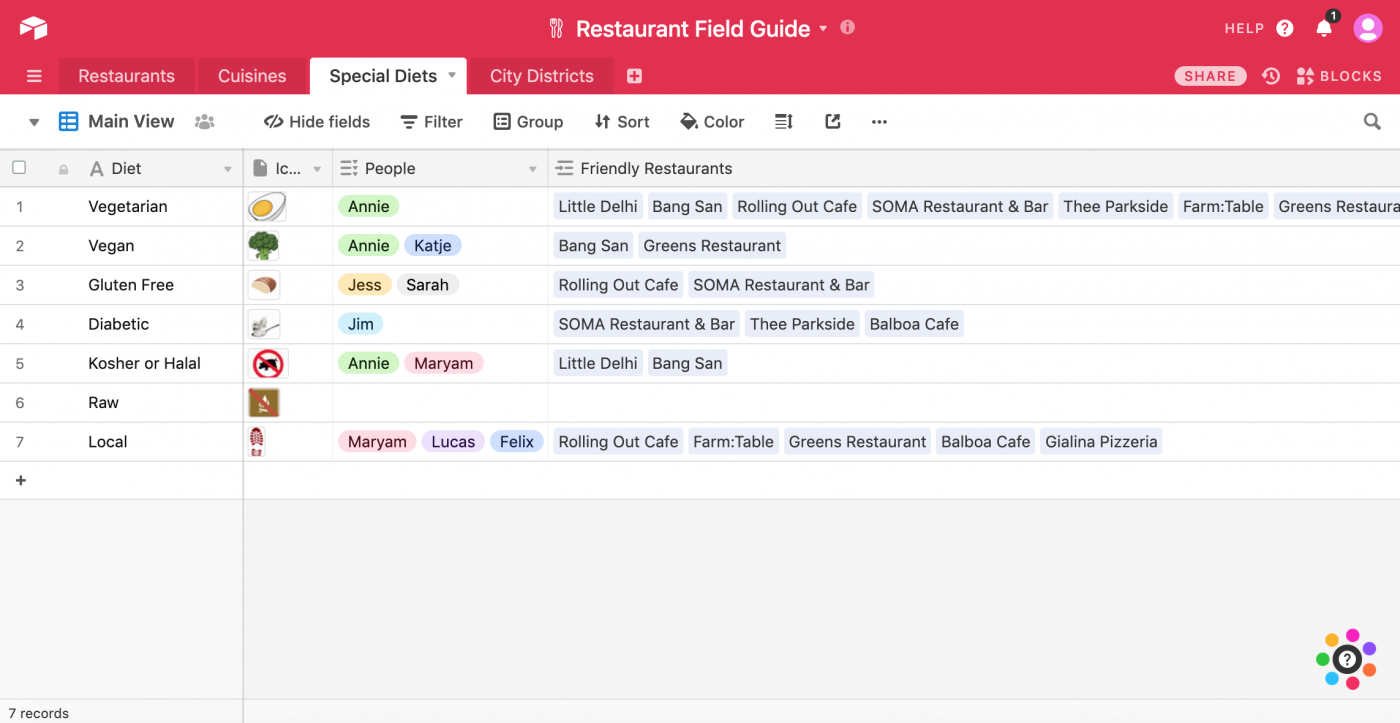Open the view switcher arrow beside Main View
1400x723 pixels.
tap(34, 122)
